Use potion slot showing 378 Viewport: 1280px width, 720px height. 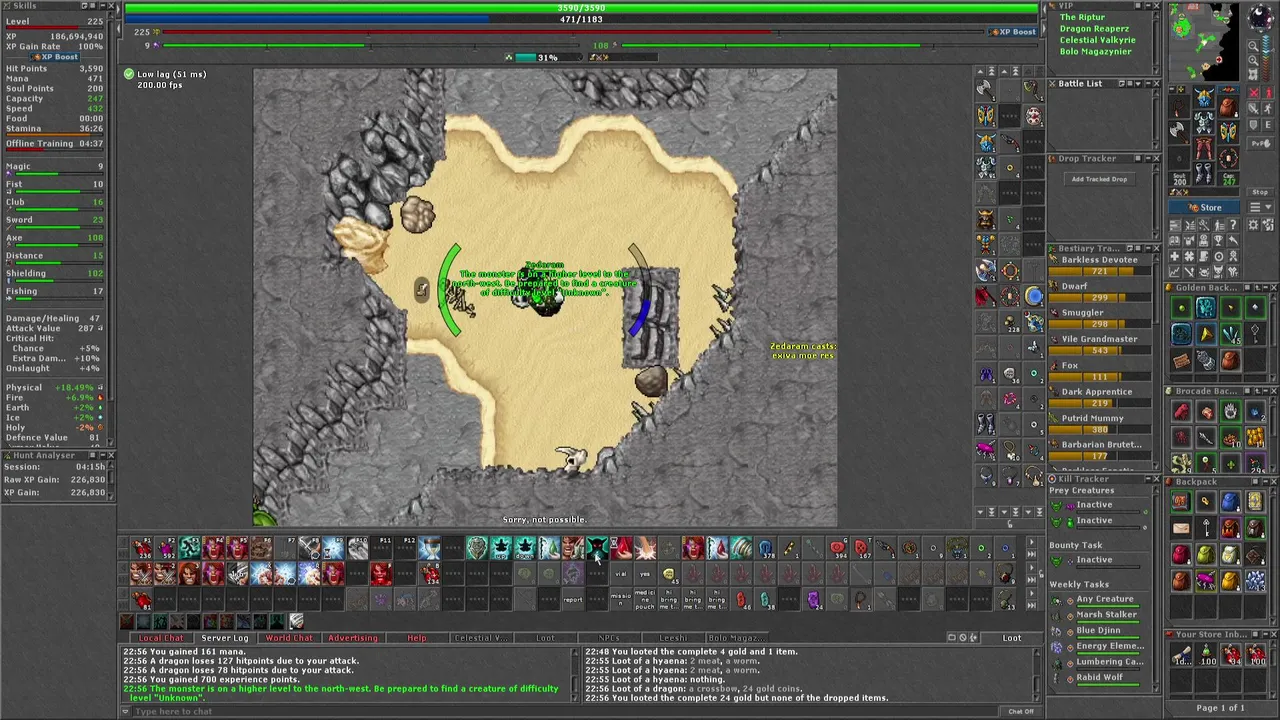(x=766, y=546)
